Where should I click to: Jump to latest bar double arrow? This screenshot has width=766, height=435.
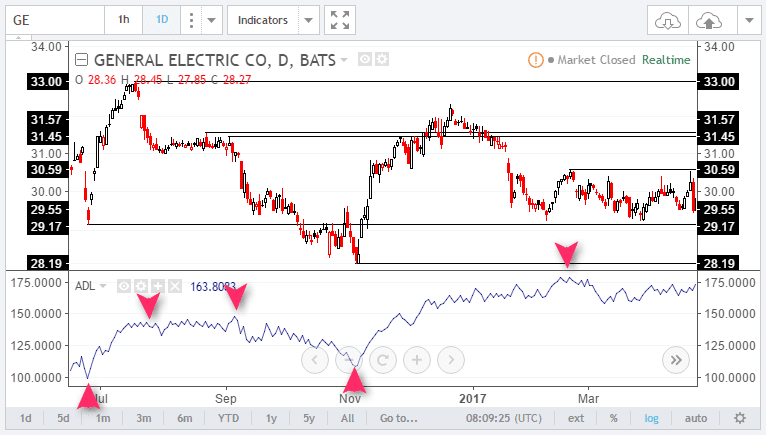coord(676,360)
